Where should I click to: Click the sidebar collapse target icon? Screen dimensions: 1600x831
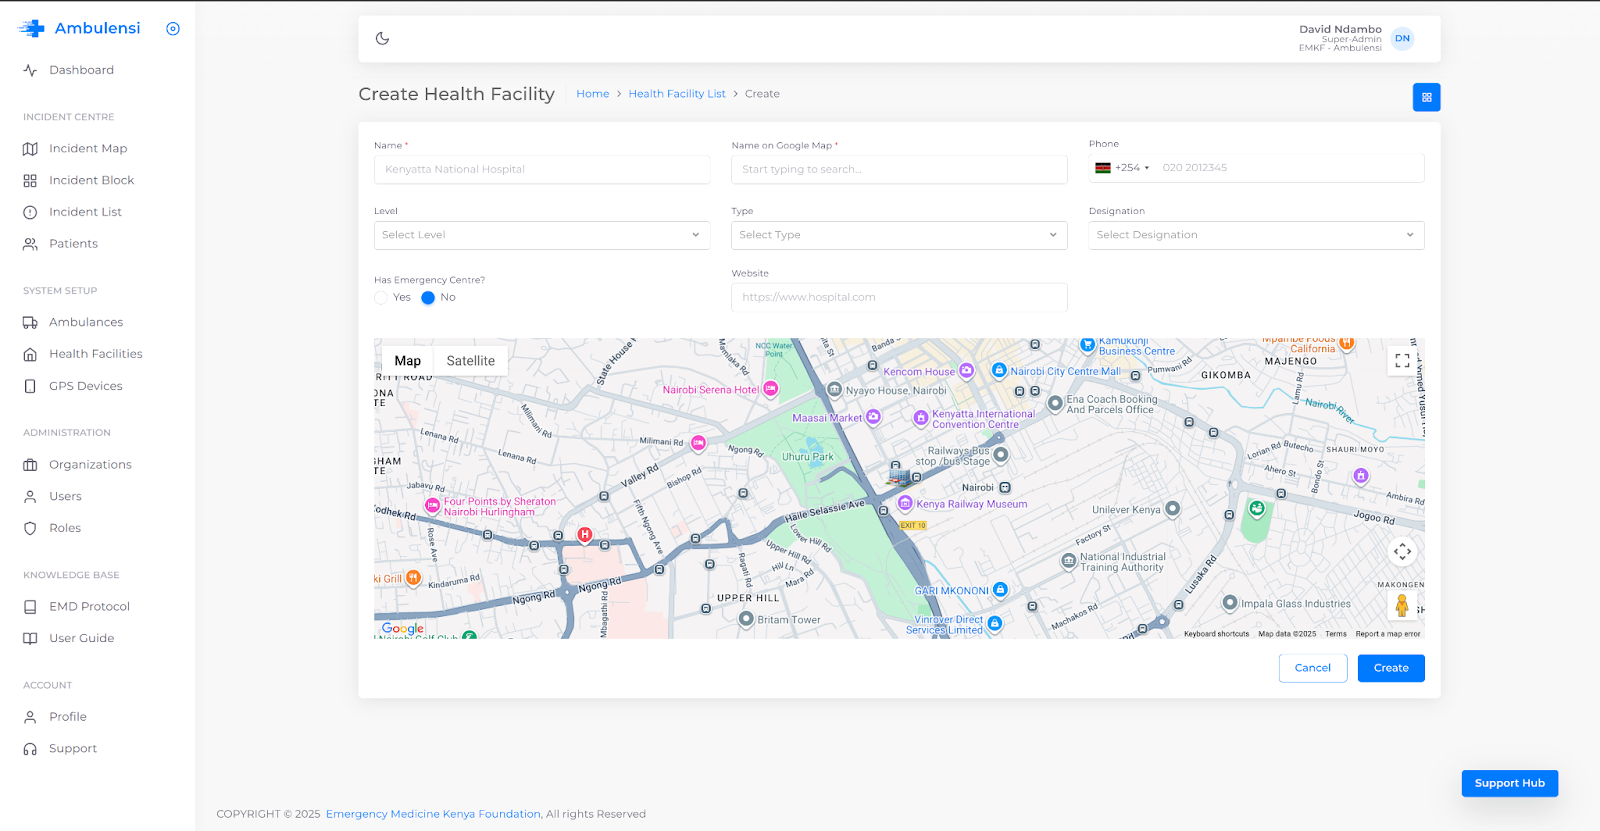pos(173,29)
